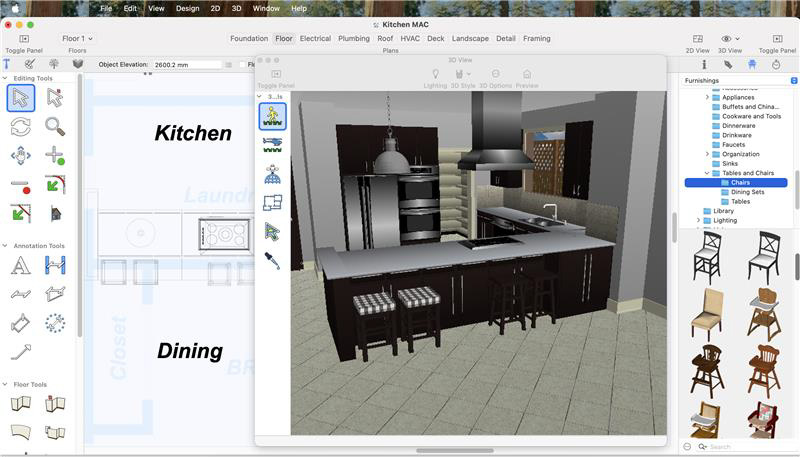Expand the Lighting folder in library
The image size is (800, 457).
698,220
